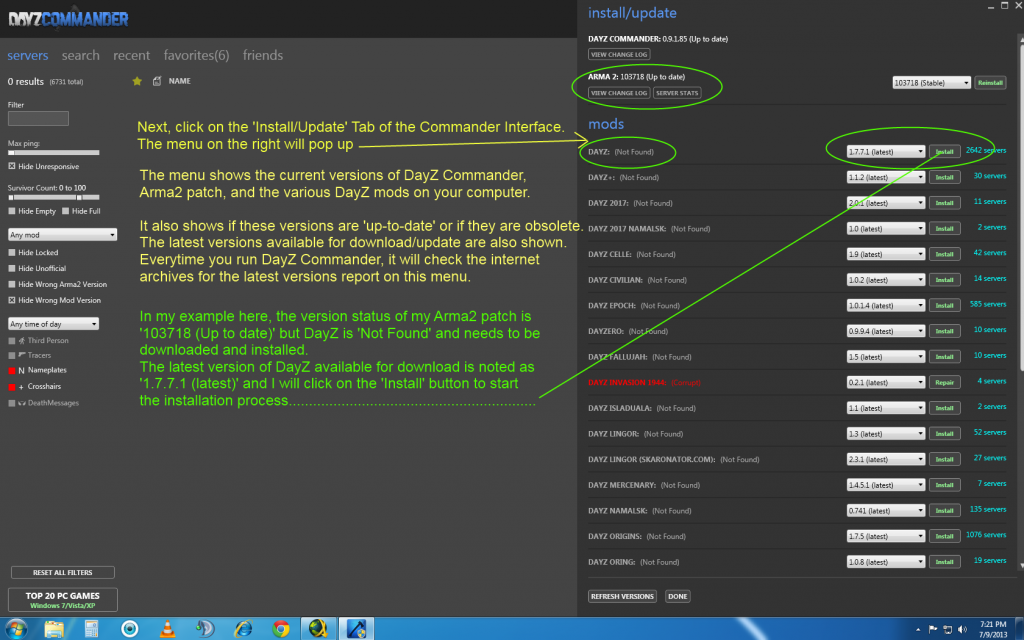Open the DAYZ CELLE version dropdown
The height and width of the screenshot is (640, 1024).
[886, 254]
